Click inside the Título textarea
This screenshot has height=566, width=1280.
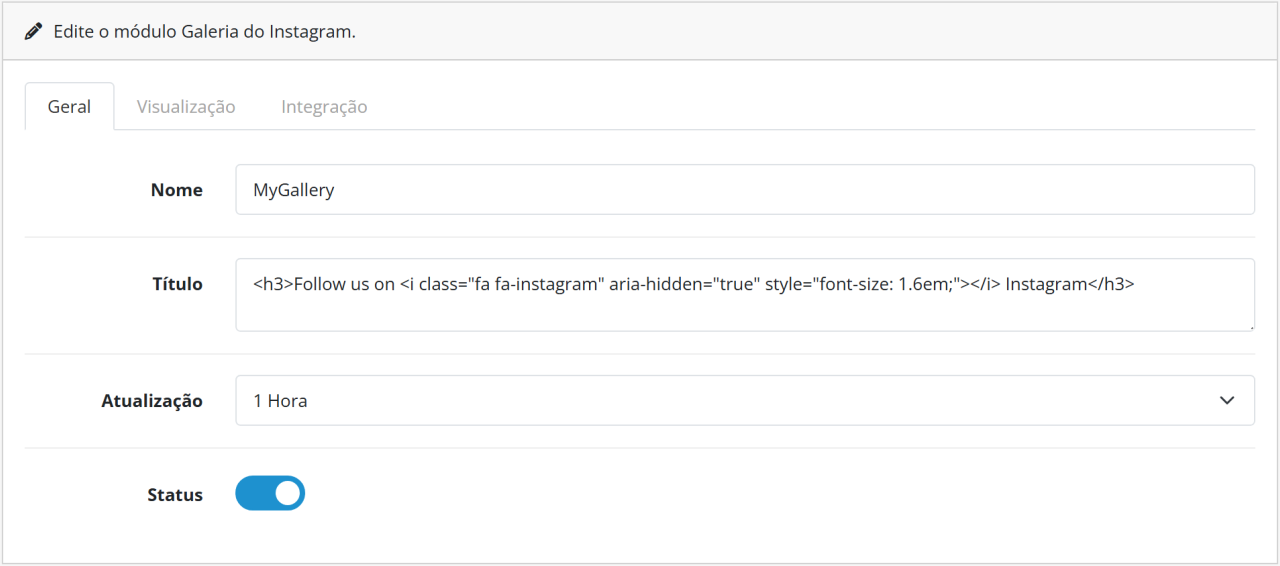745,295
